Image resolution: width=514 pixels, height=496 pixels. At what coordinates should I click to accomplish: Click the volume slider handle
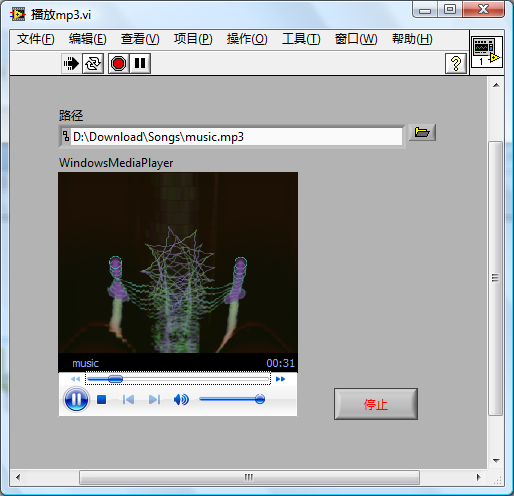(x=260, y=399)
